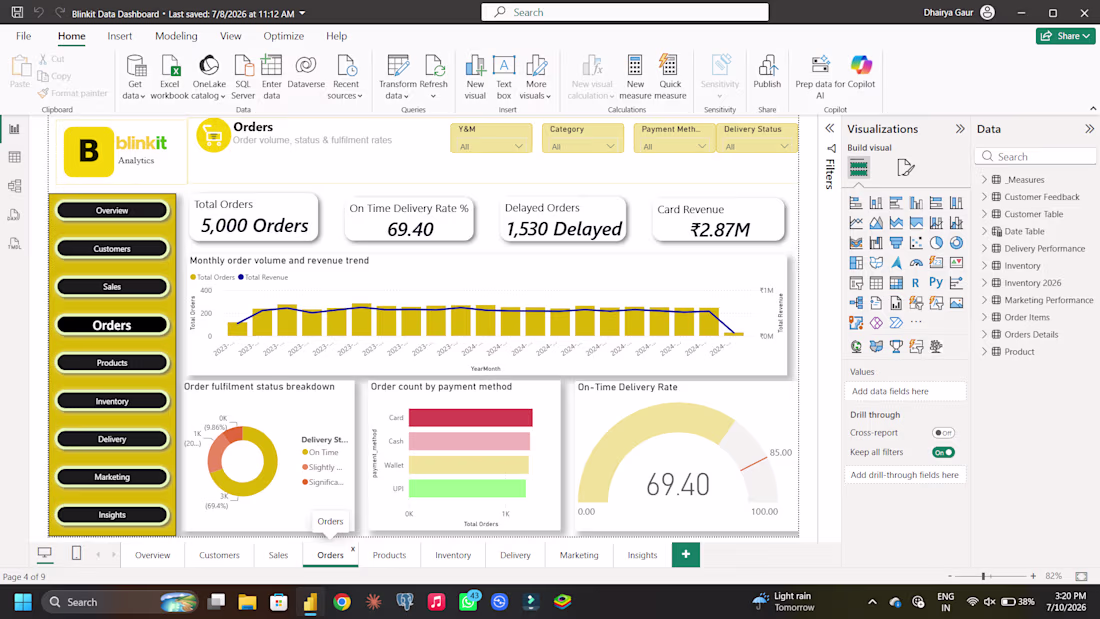Switch to the Products page tab
Image resolution: width=1100 pixels, height=619 pixels.
click(x=389, y=555)
